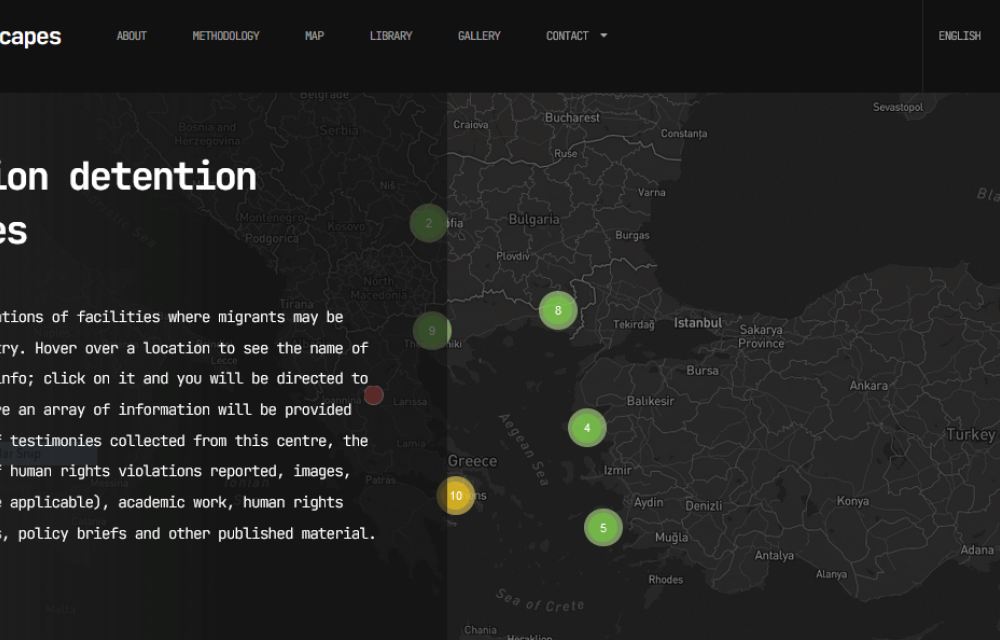
Task: Open the English language selector
Action: (959, 36)
